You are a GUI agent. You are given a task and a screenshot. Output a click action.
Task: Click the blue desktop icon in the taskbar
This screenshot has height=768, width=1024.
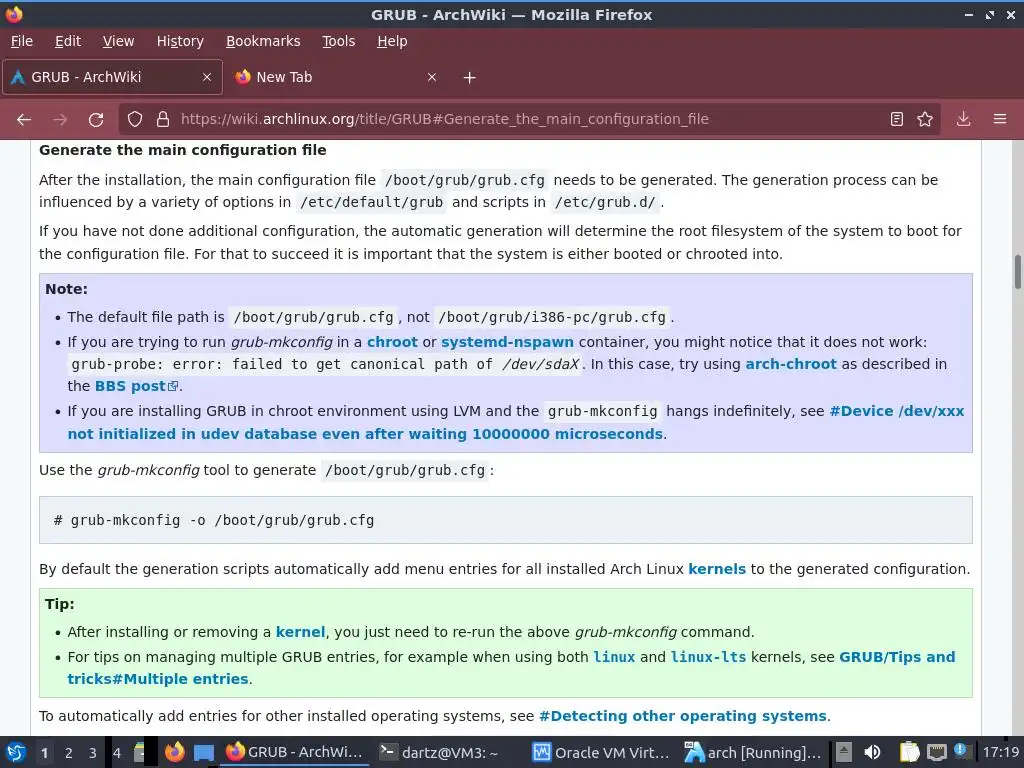pyautogui.click(x=204, y=753)
